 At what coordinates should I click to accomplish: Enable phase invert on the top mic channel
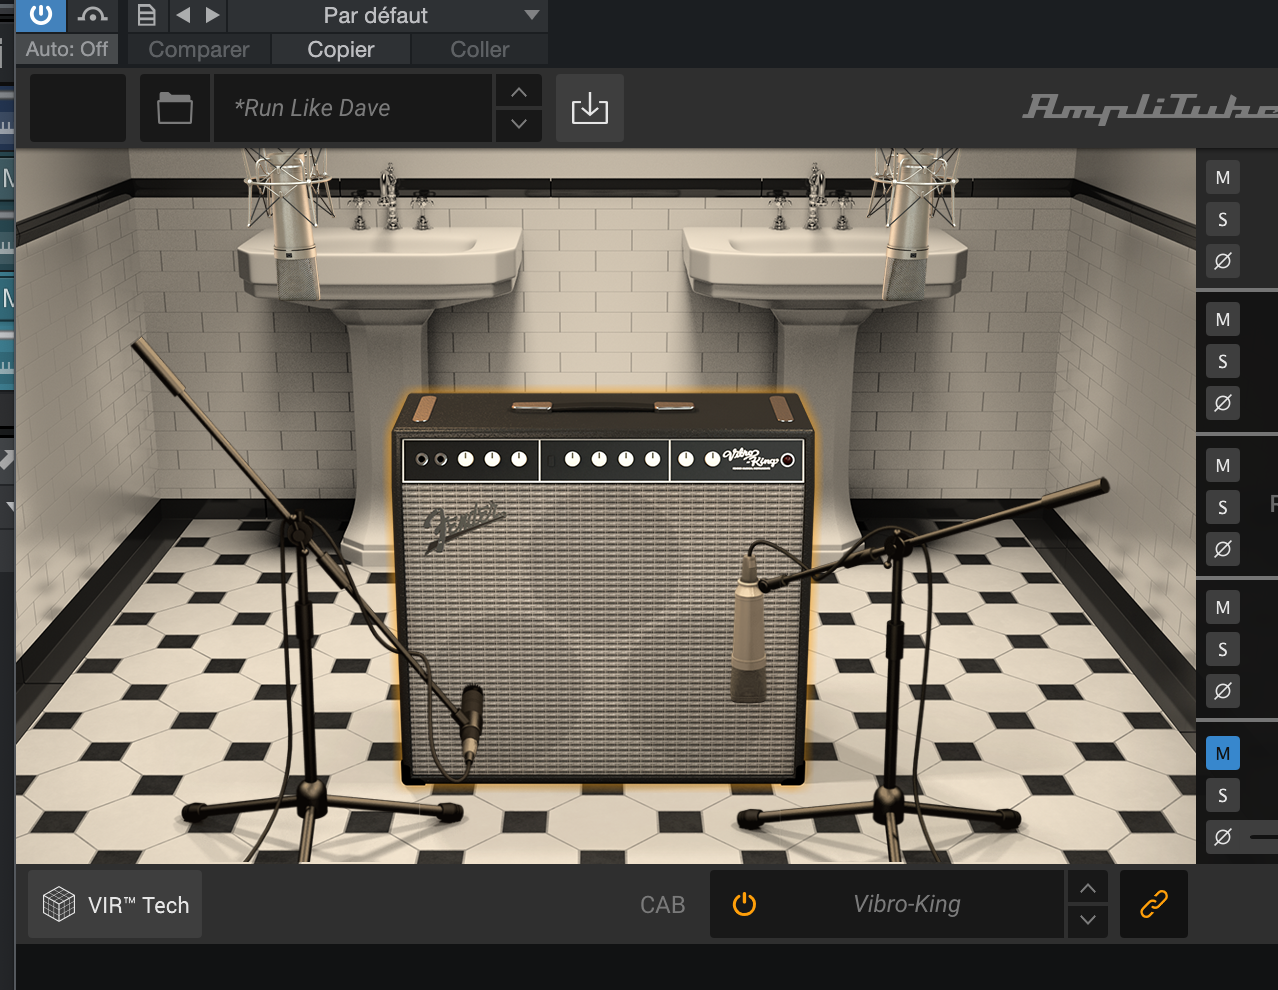pos(1222,261)
